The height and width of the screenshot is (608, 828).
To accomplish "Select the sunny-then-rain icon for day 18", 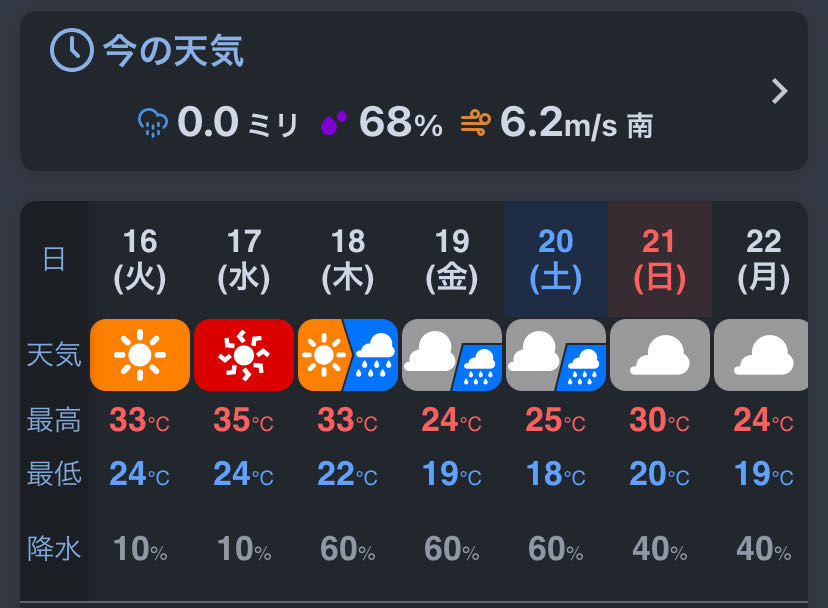I will 348,355.
